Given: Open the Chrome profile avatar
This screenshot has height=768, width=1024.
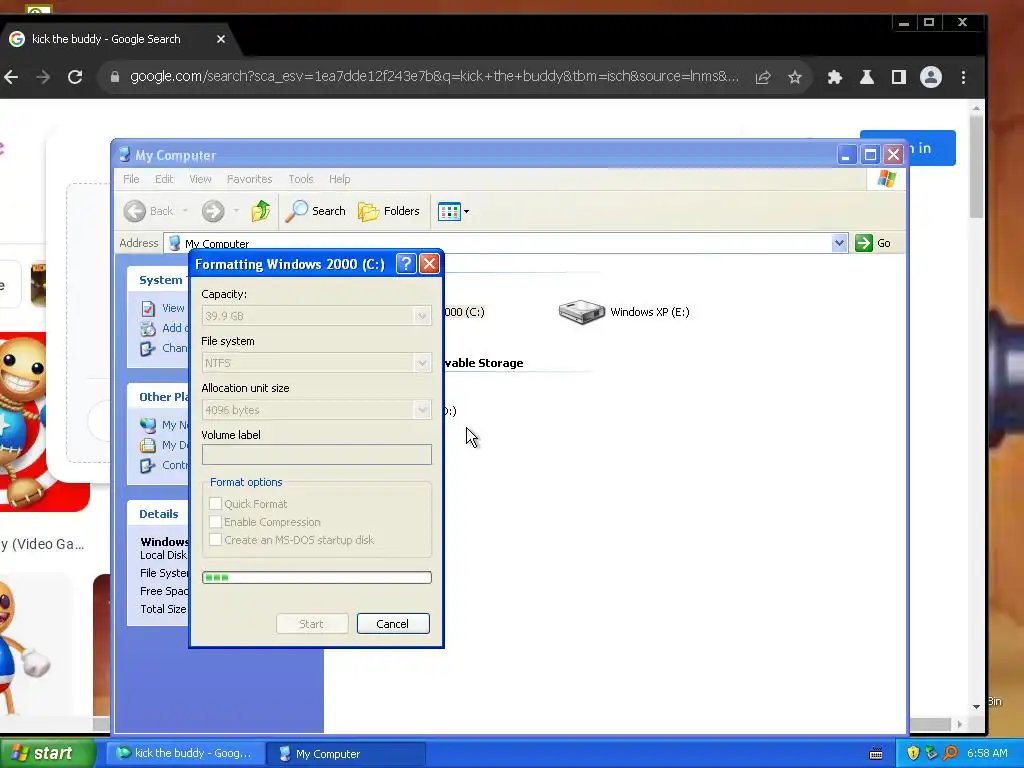Looking at the screenshot, I should (931, 77).
